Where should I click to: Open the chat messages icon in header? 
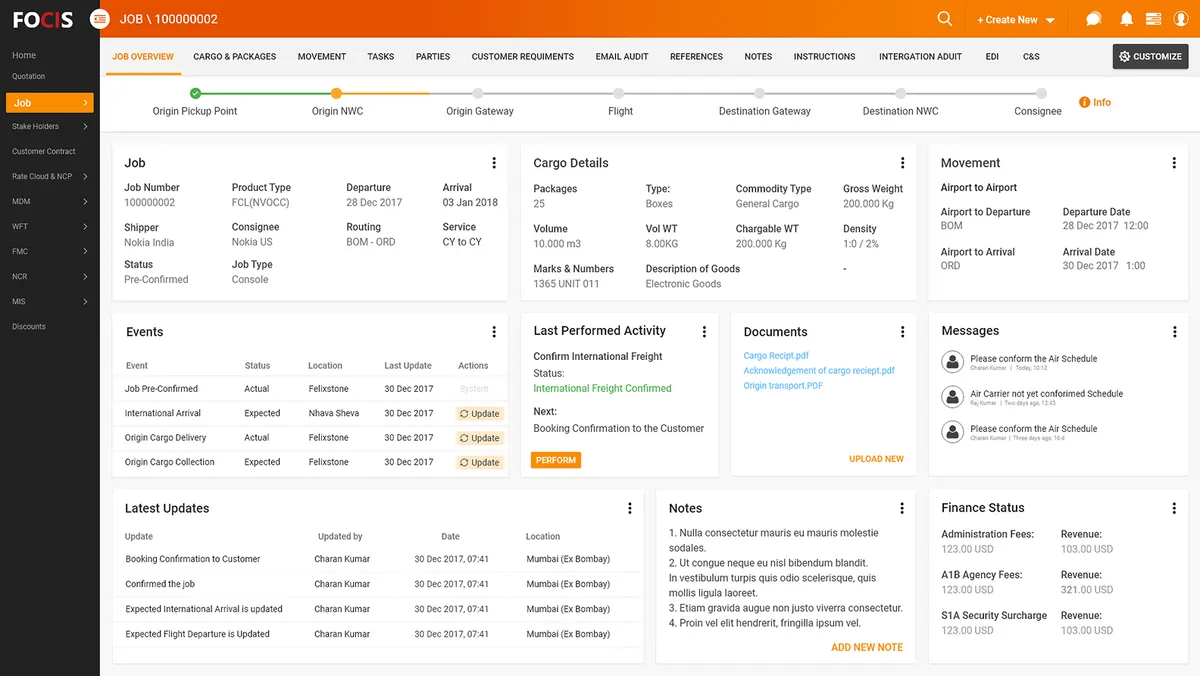[1094, 19]
